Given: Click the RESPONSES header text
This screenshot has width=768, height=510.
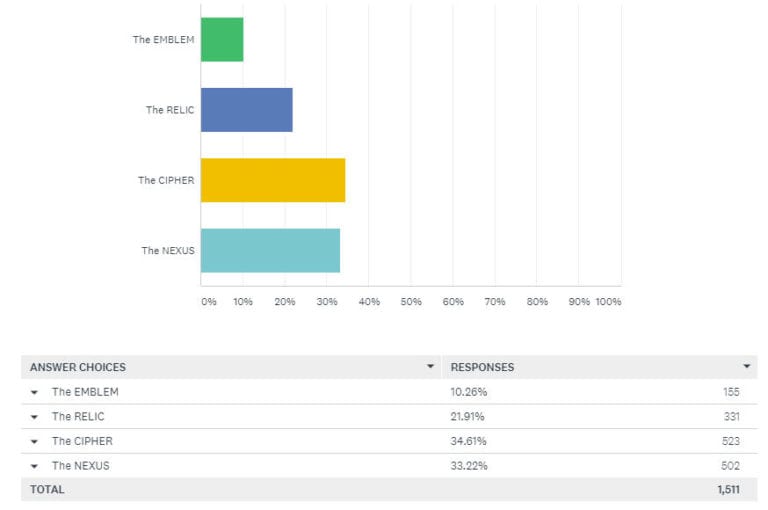Looking at the screenshot, I should [x=482, y=367].
